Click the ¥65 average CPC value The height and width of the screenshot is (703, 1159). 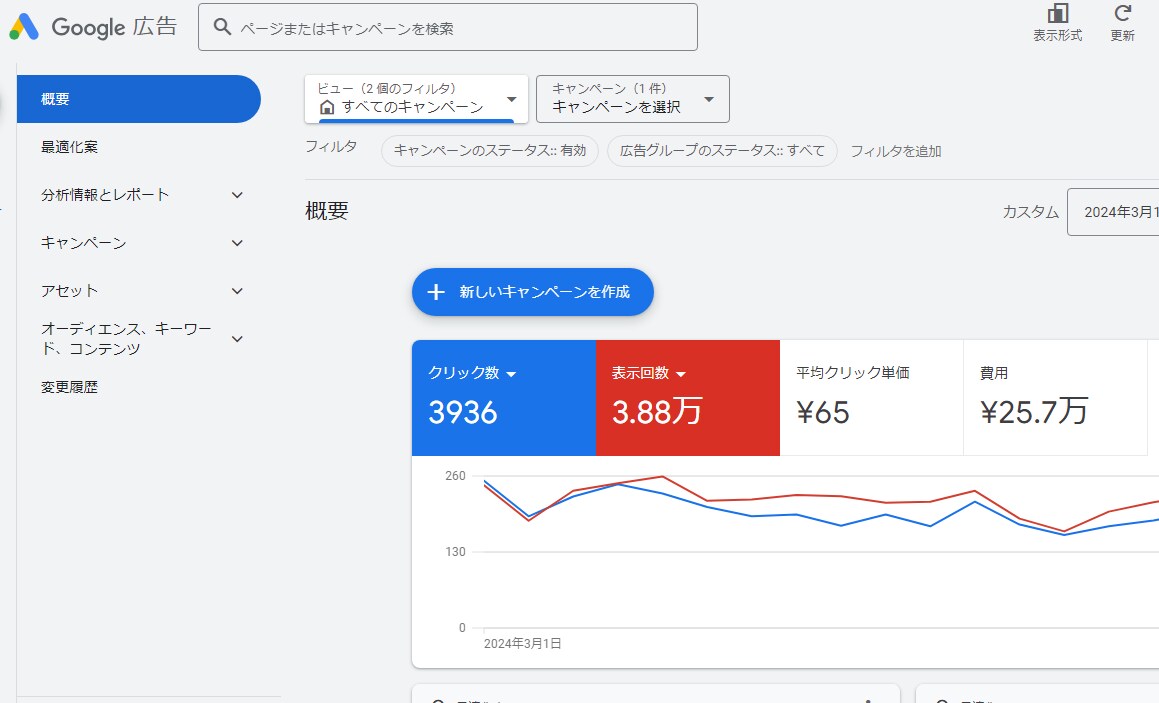tap(823, 412)
